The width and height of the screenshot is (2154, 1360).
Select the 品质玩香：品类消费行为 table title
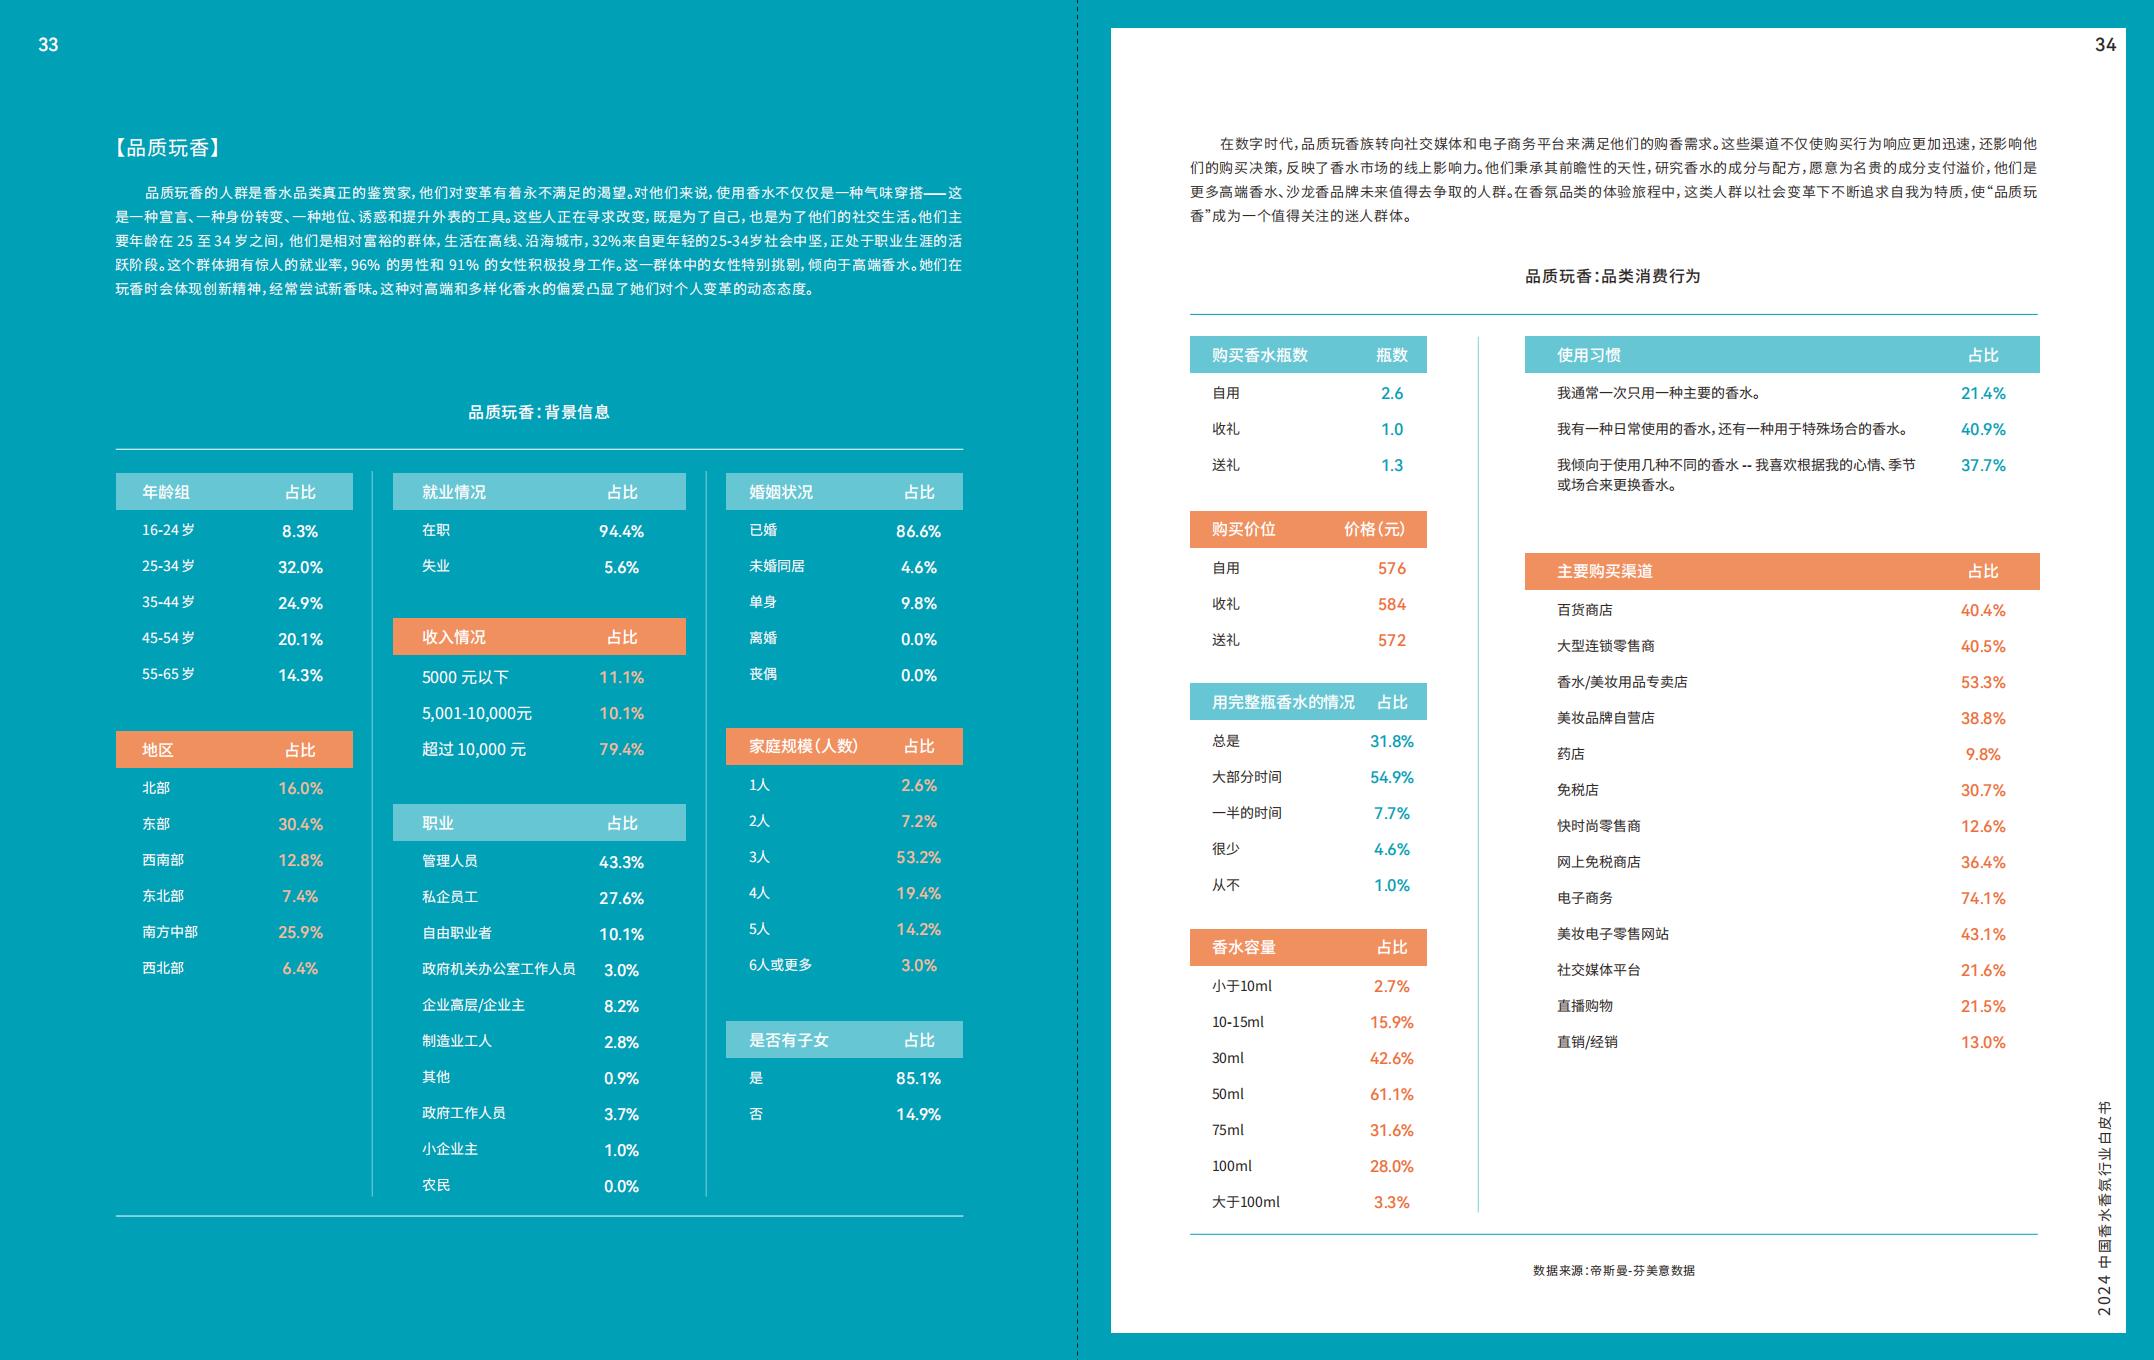click(1613, 276)
